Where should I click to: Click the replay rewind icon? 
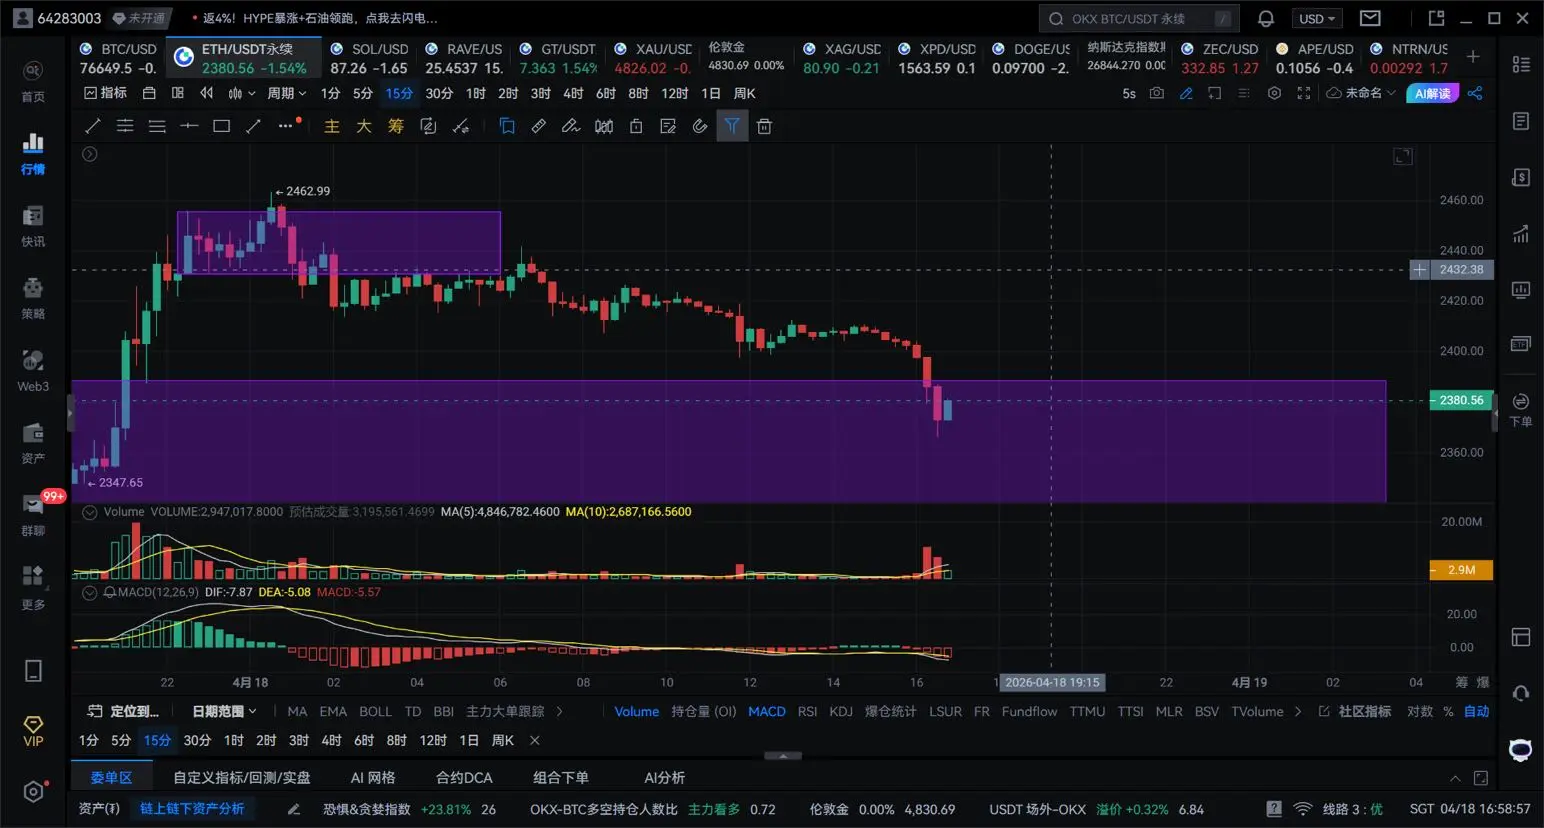207,93
